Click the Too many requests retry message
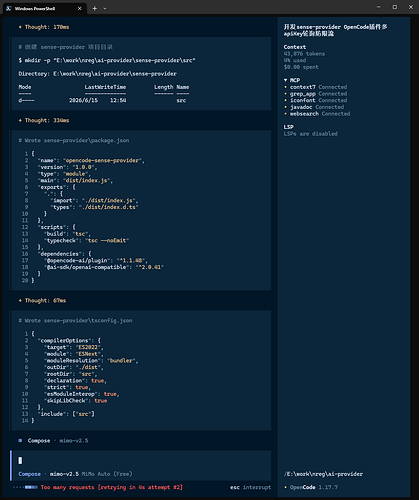Screen dimensions: 419x500 point(112,487)
